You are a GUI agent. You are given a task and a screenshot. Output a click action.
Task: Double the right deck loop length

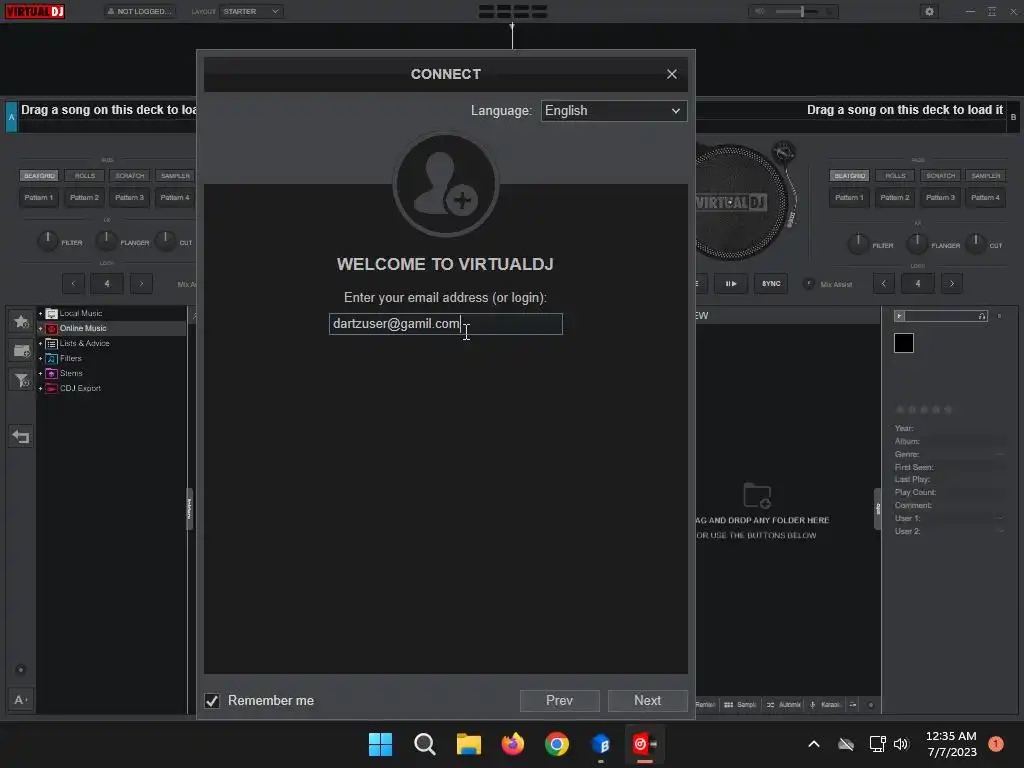coord(952,283)
